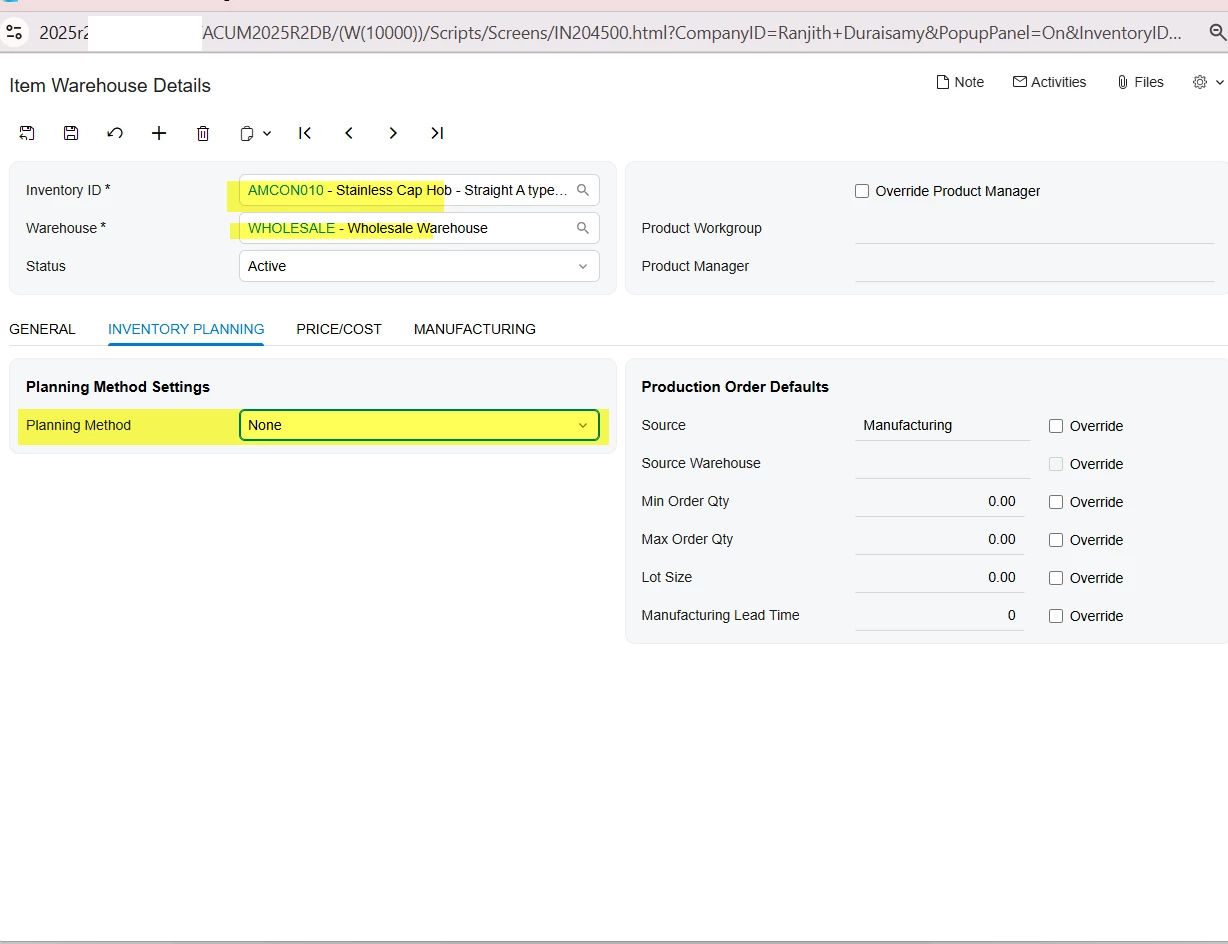The image size is (1228, 944).
Task: Go to the previous record
Action: coord(349,133)
